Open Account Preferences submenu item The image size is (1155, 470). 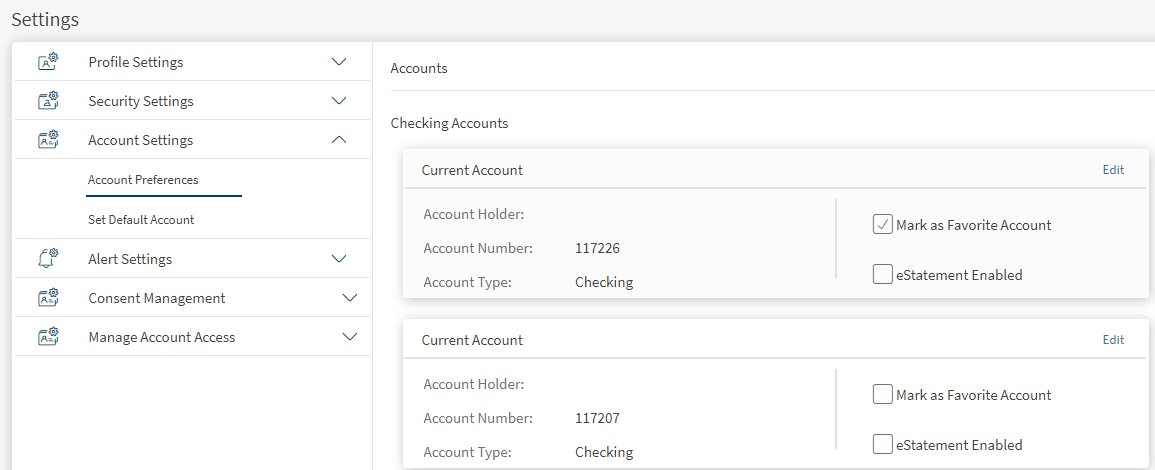(143, 180)
